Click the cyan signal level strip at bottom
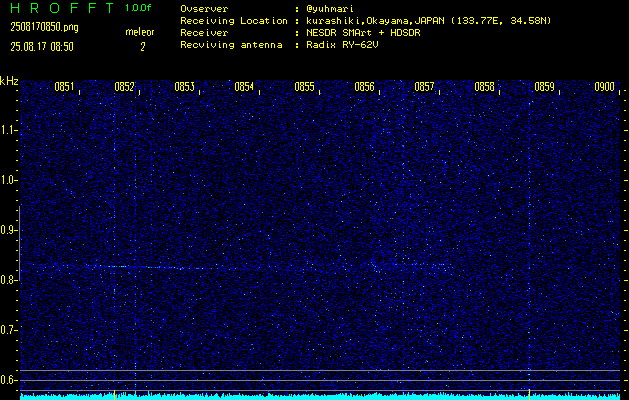 [320, 397]
